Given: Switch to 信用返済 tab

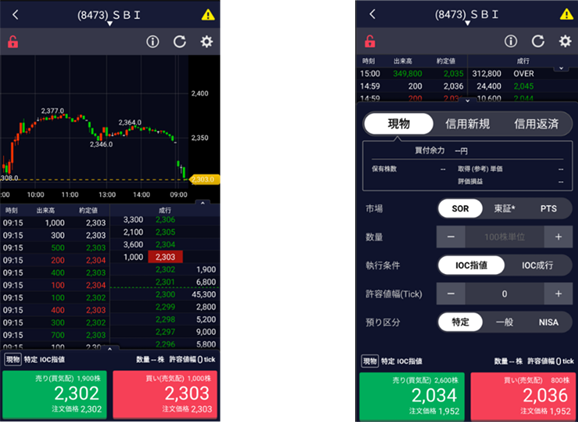Looking at the screenshot, I should tap(536, 124).
